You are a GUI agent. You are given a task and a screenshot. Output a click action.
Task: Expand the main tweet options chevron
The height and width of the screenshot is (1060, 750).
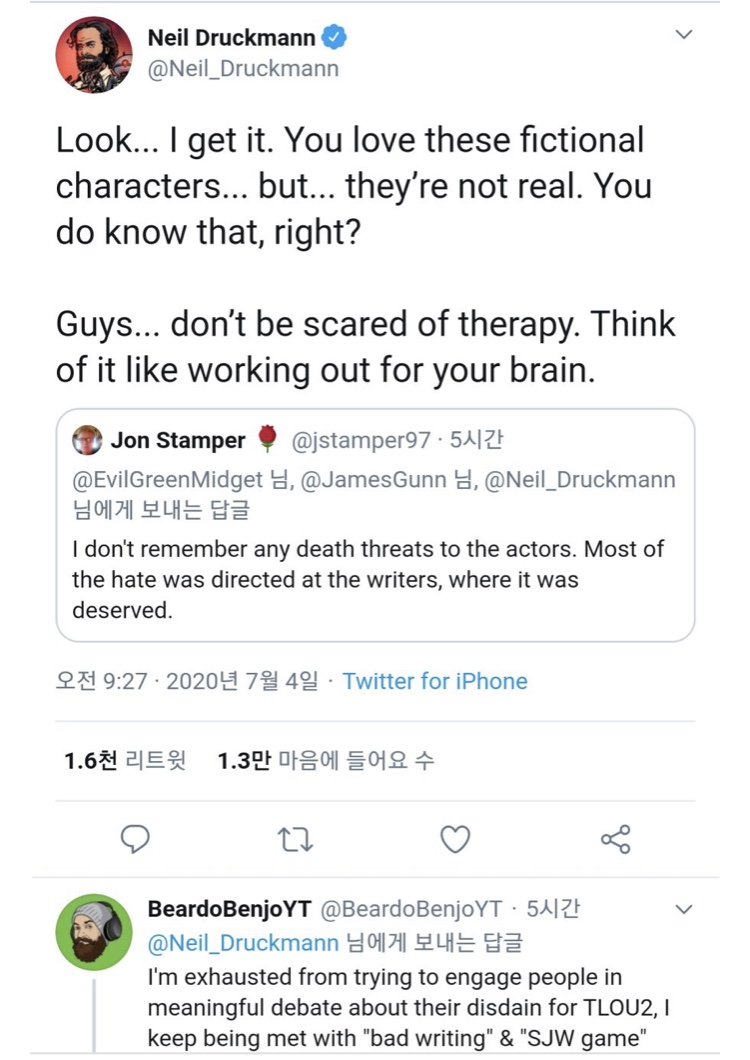[x=684, y=35]
